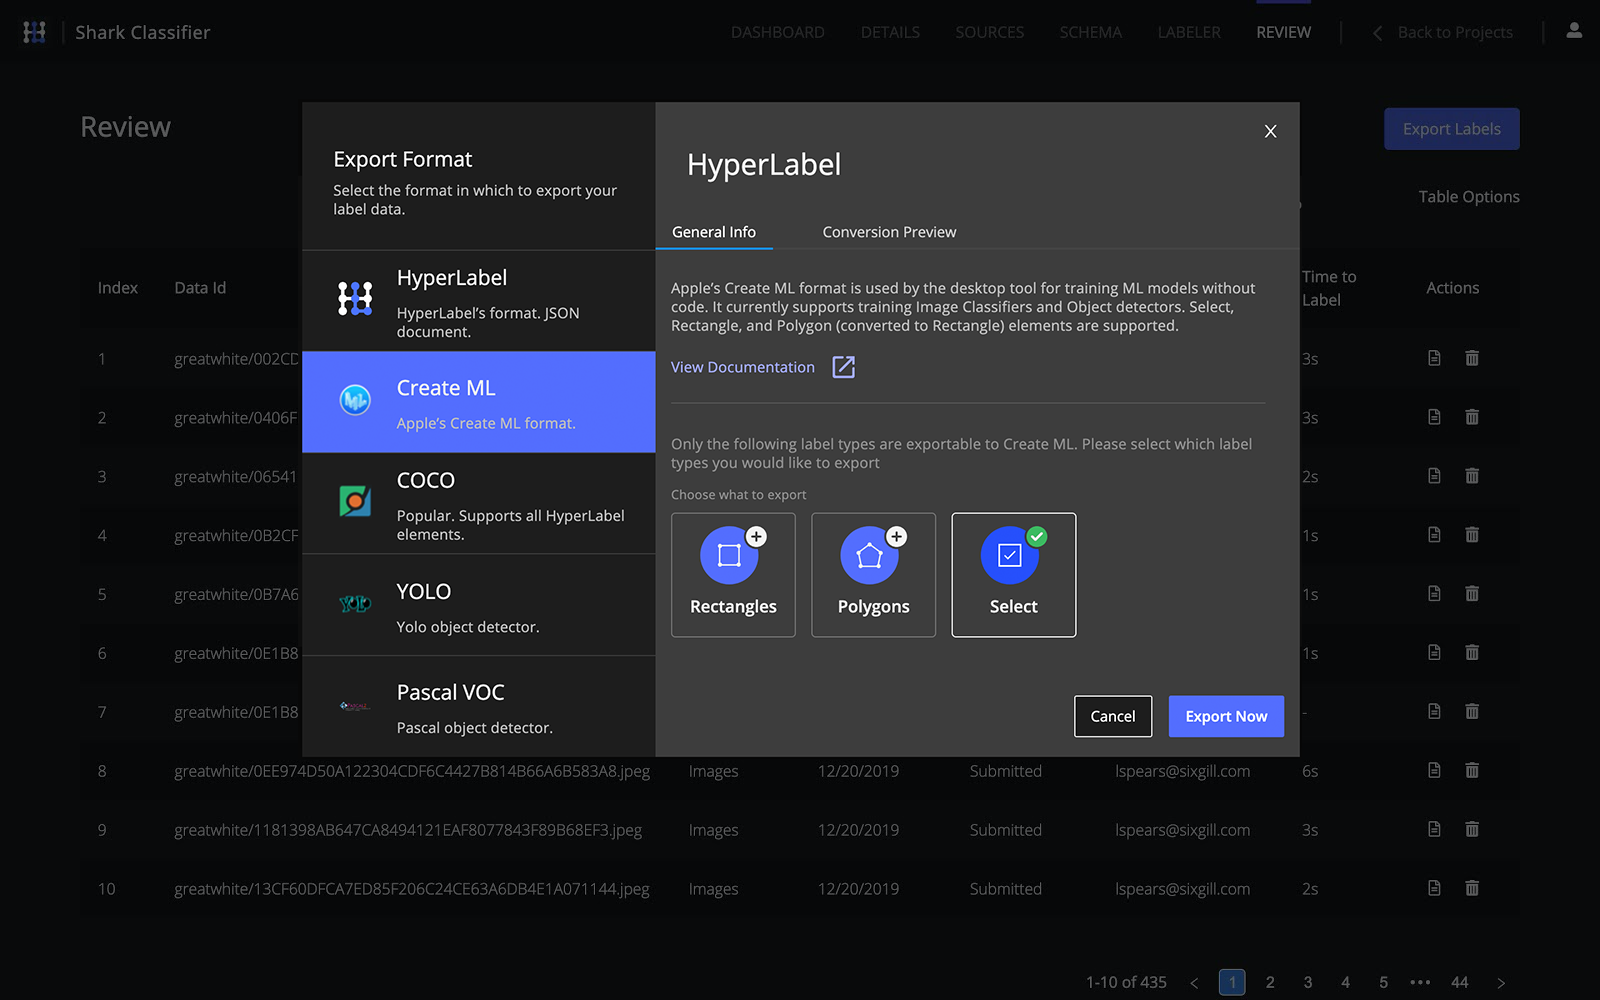View document for row 6
This screenshot has width=1600, height=1000.
1434,653
